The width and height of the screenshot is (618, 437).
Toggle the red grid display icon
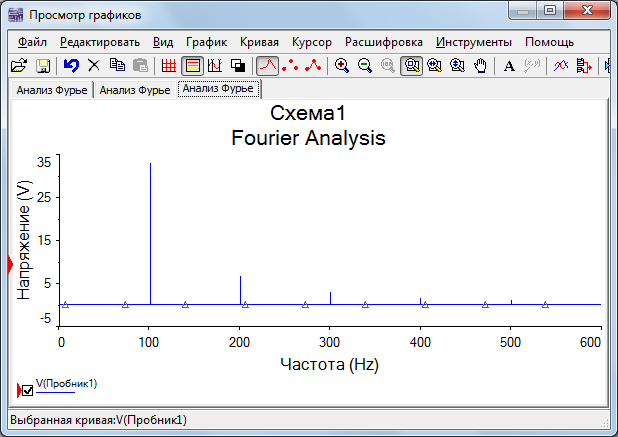pos(169,65)
